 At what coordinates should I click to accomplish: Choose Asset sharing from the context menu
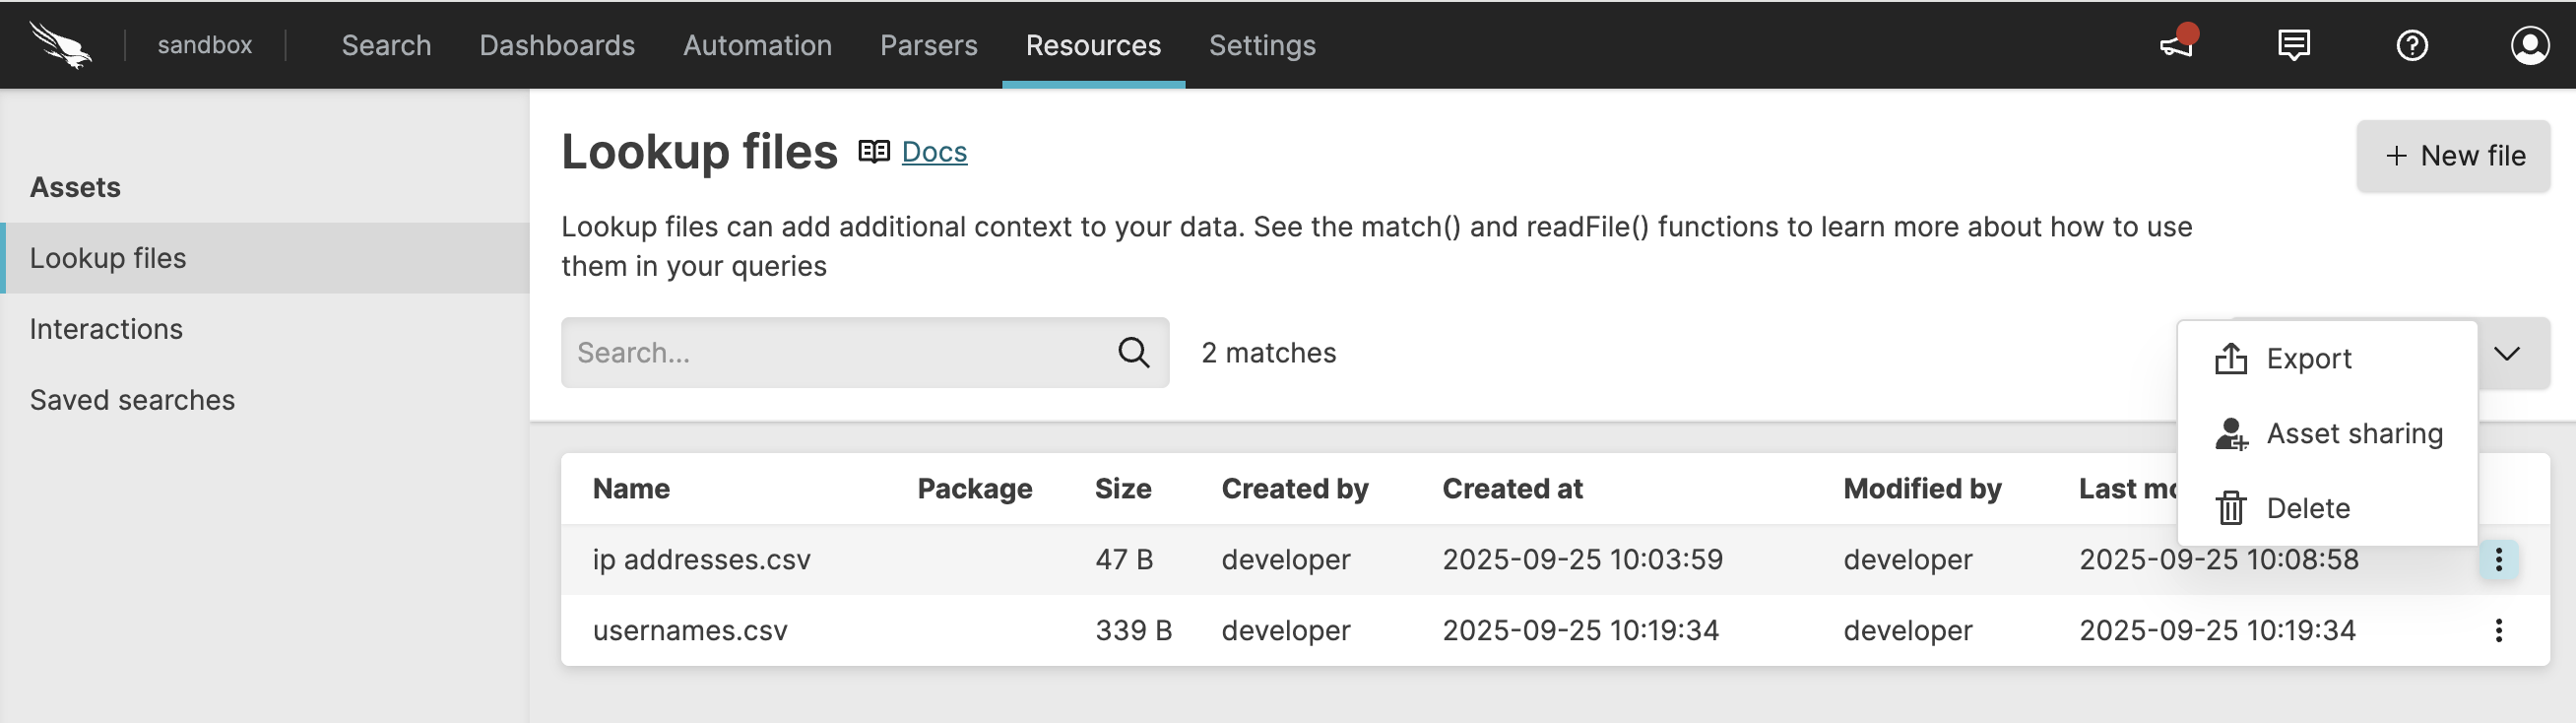coord(2353,433)
